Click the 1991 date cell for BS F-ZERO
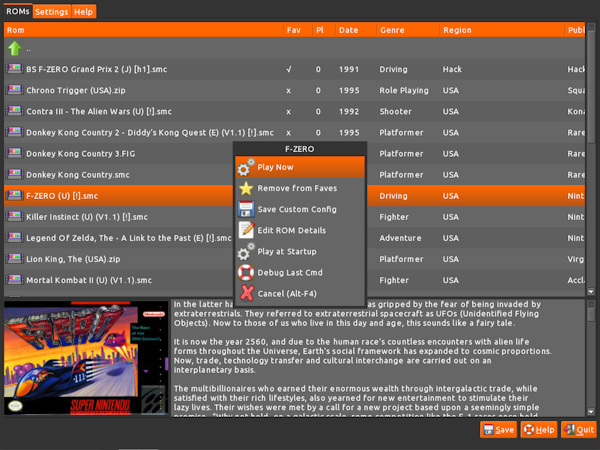Viewport: 600px width, 450px height. (x=349, y=69)
